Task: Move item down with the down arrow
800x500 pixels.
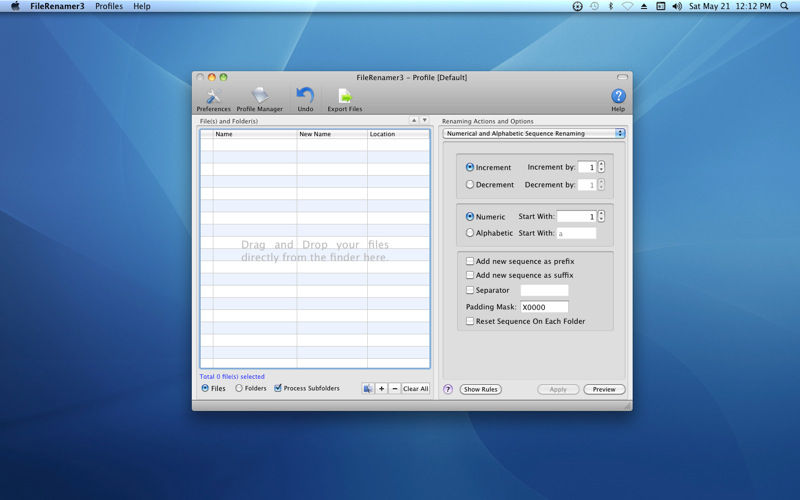Action: pyautogui.click(x=424, y=120)
